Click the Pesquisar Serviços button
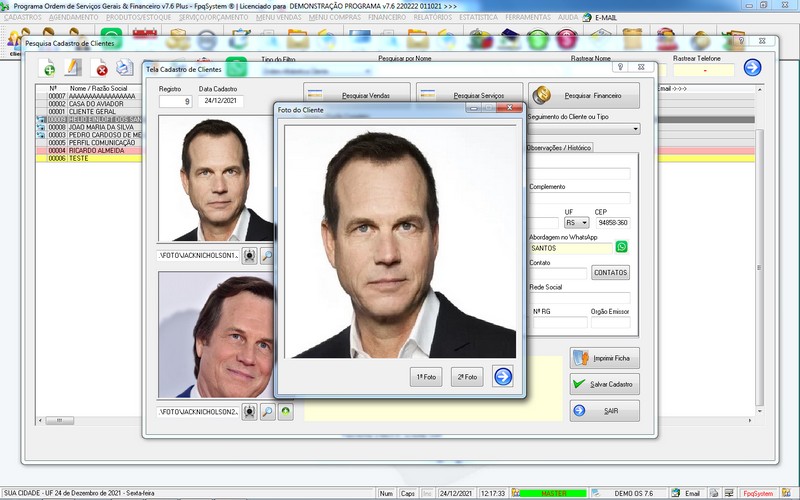800x500 pixels. 469,95
